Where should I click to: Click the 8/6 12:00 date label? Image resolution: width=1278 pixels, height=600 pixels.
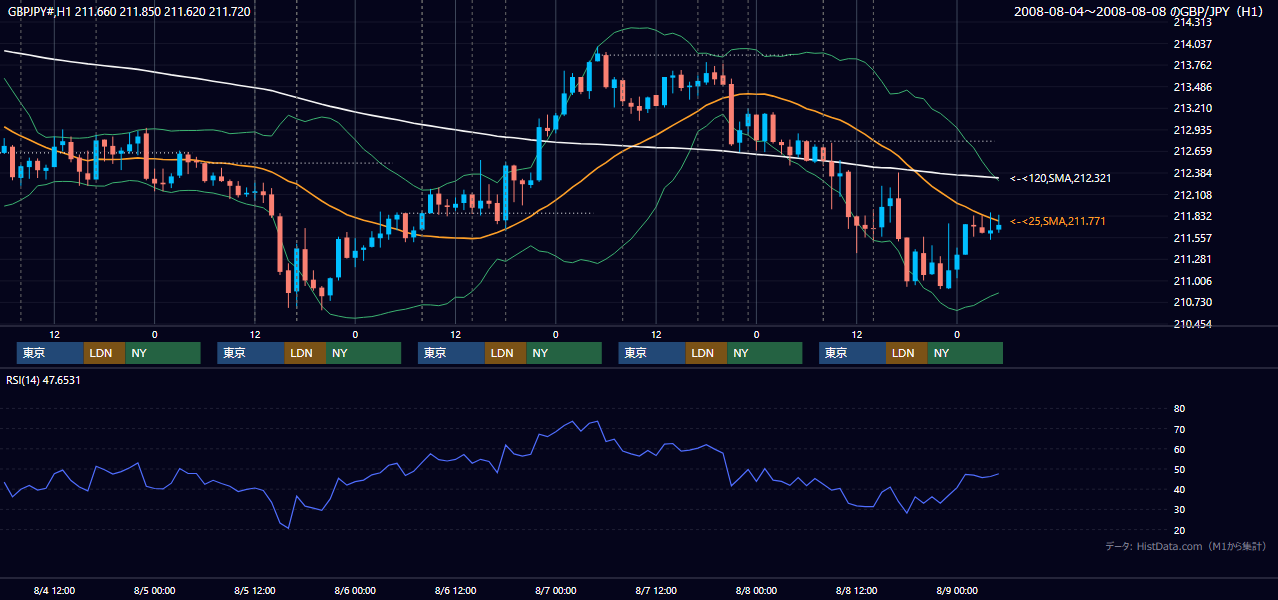pos(455,590)
